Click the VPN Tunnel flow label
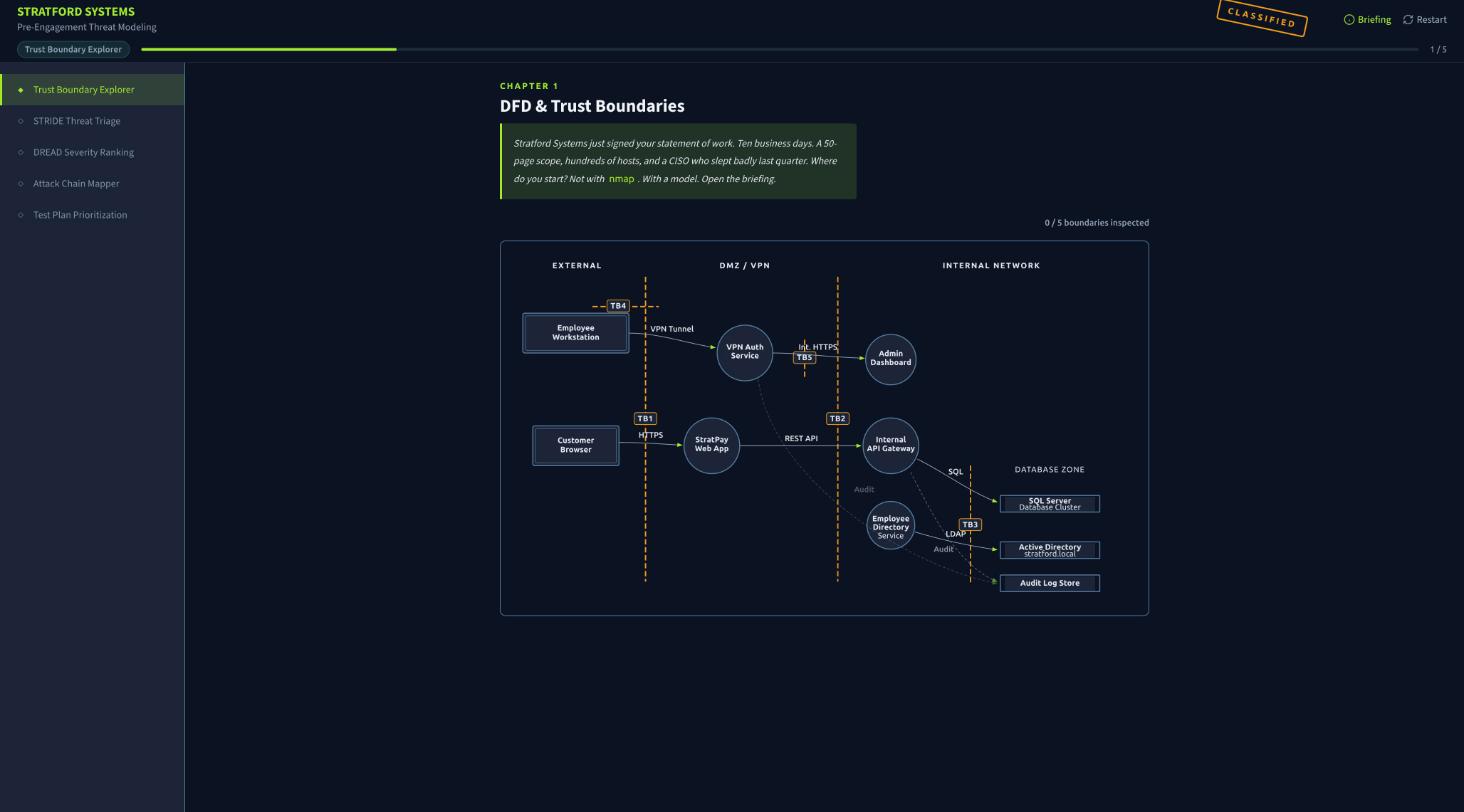The height and width of the screenshot is (812, 1464). (672, 329)
